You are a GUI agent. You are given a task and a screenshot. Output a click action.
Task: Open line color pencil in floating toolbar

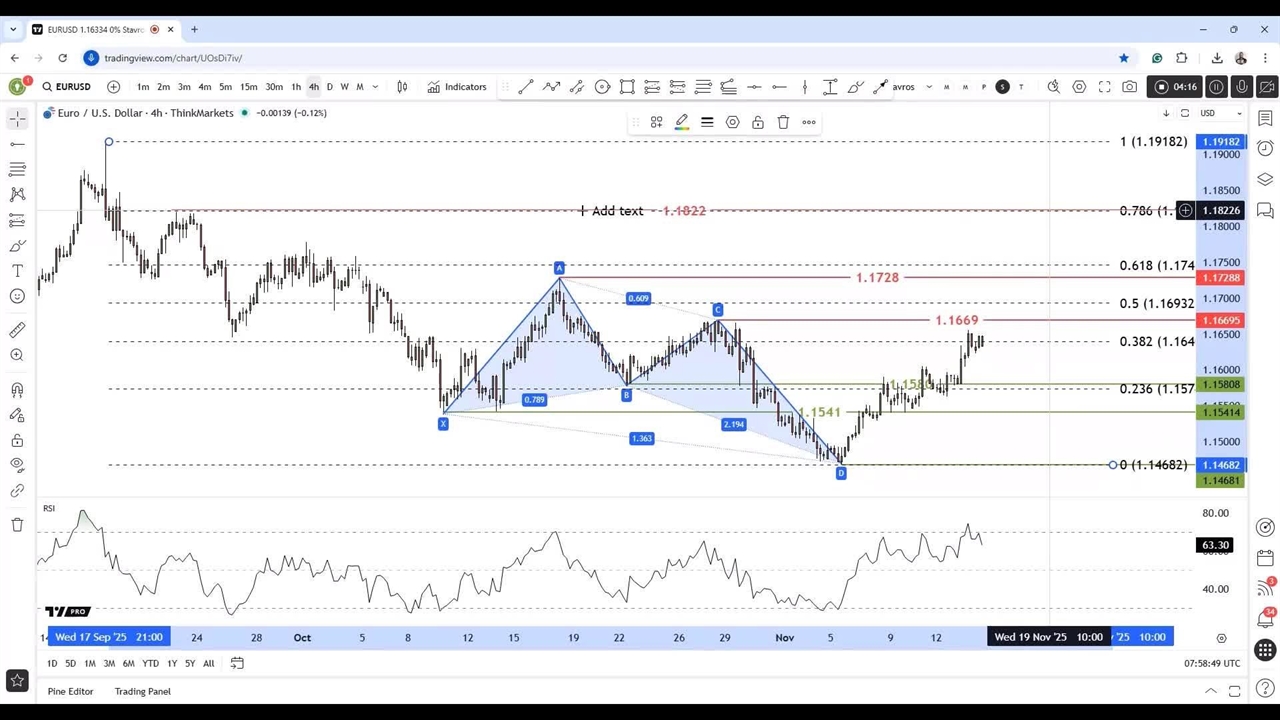pyautogui.click(x=682, y=122)
